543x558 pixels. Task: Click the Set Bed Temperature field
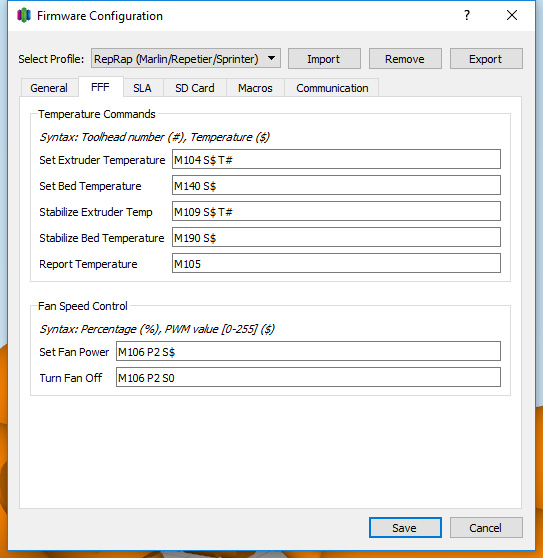coord(336,185)
